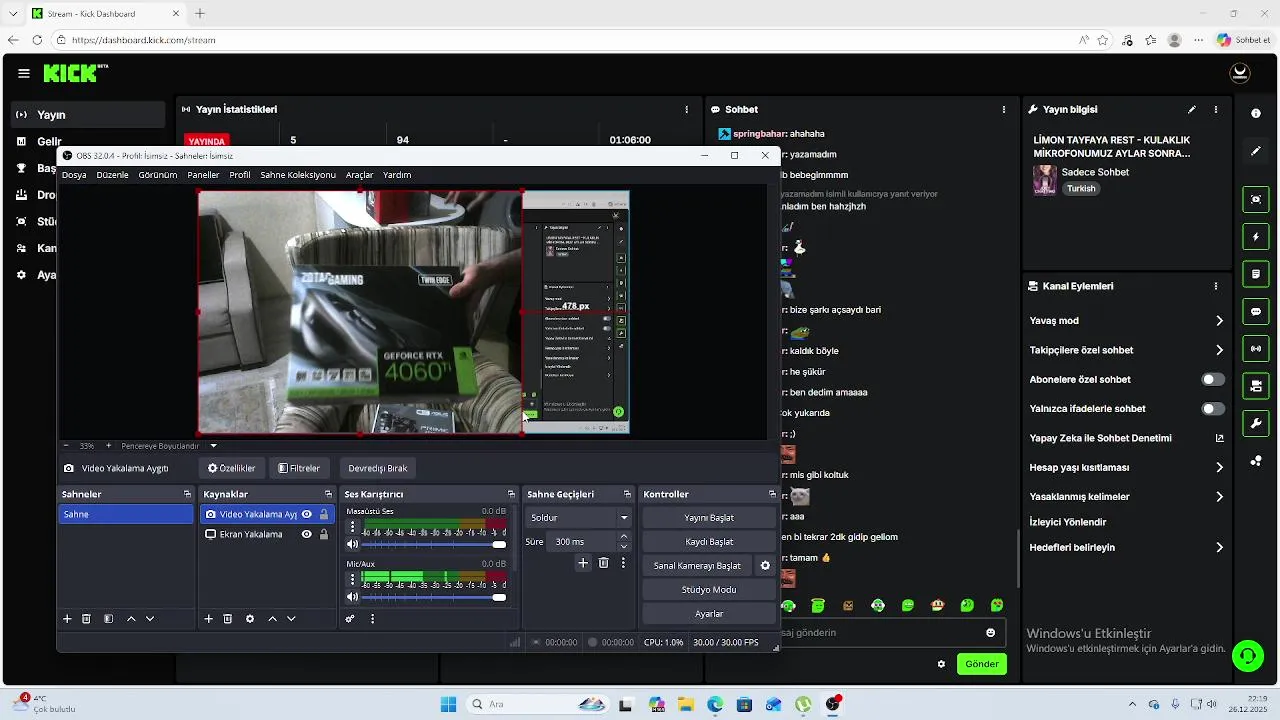The width and height of the screenshot is (1280, 720).
Task: Send chat message with Gönder
Action: tap(982, 664)
